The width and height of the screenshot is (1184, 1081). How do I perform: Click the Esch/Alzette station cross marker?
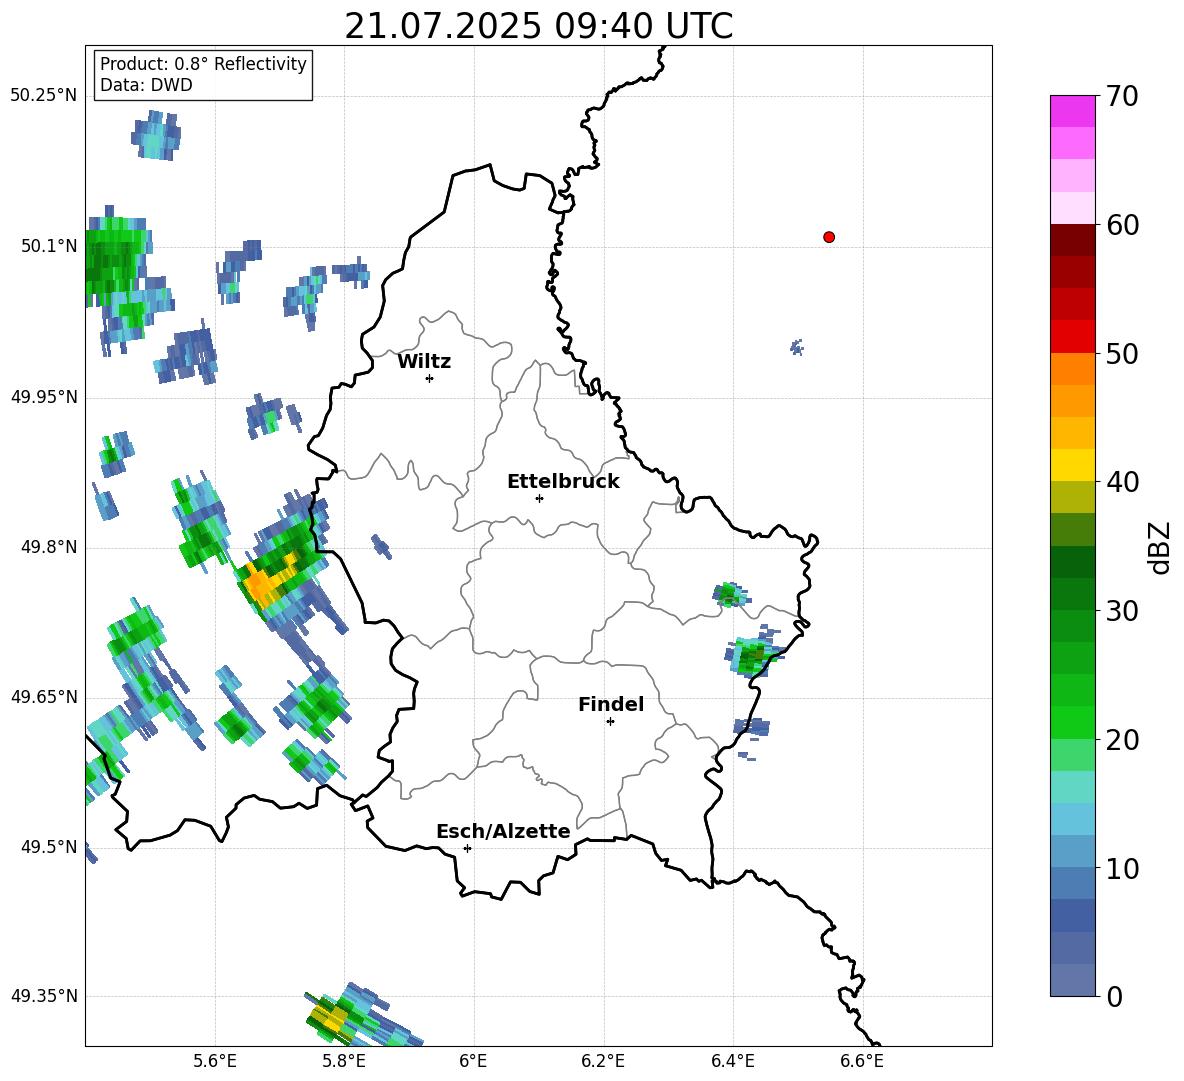click(x=467, y=848)
